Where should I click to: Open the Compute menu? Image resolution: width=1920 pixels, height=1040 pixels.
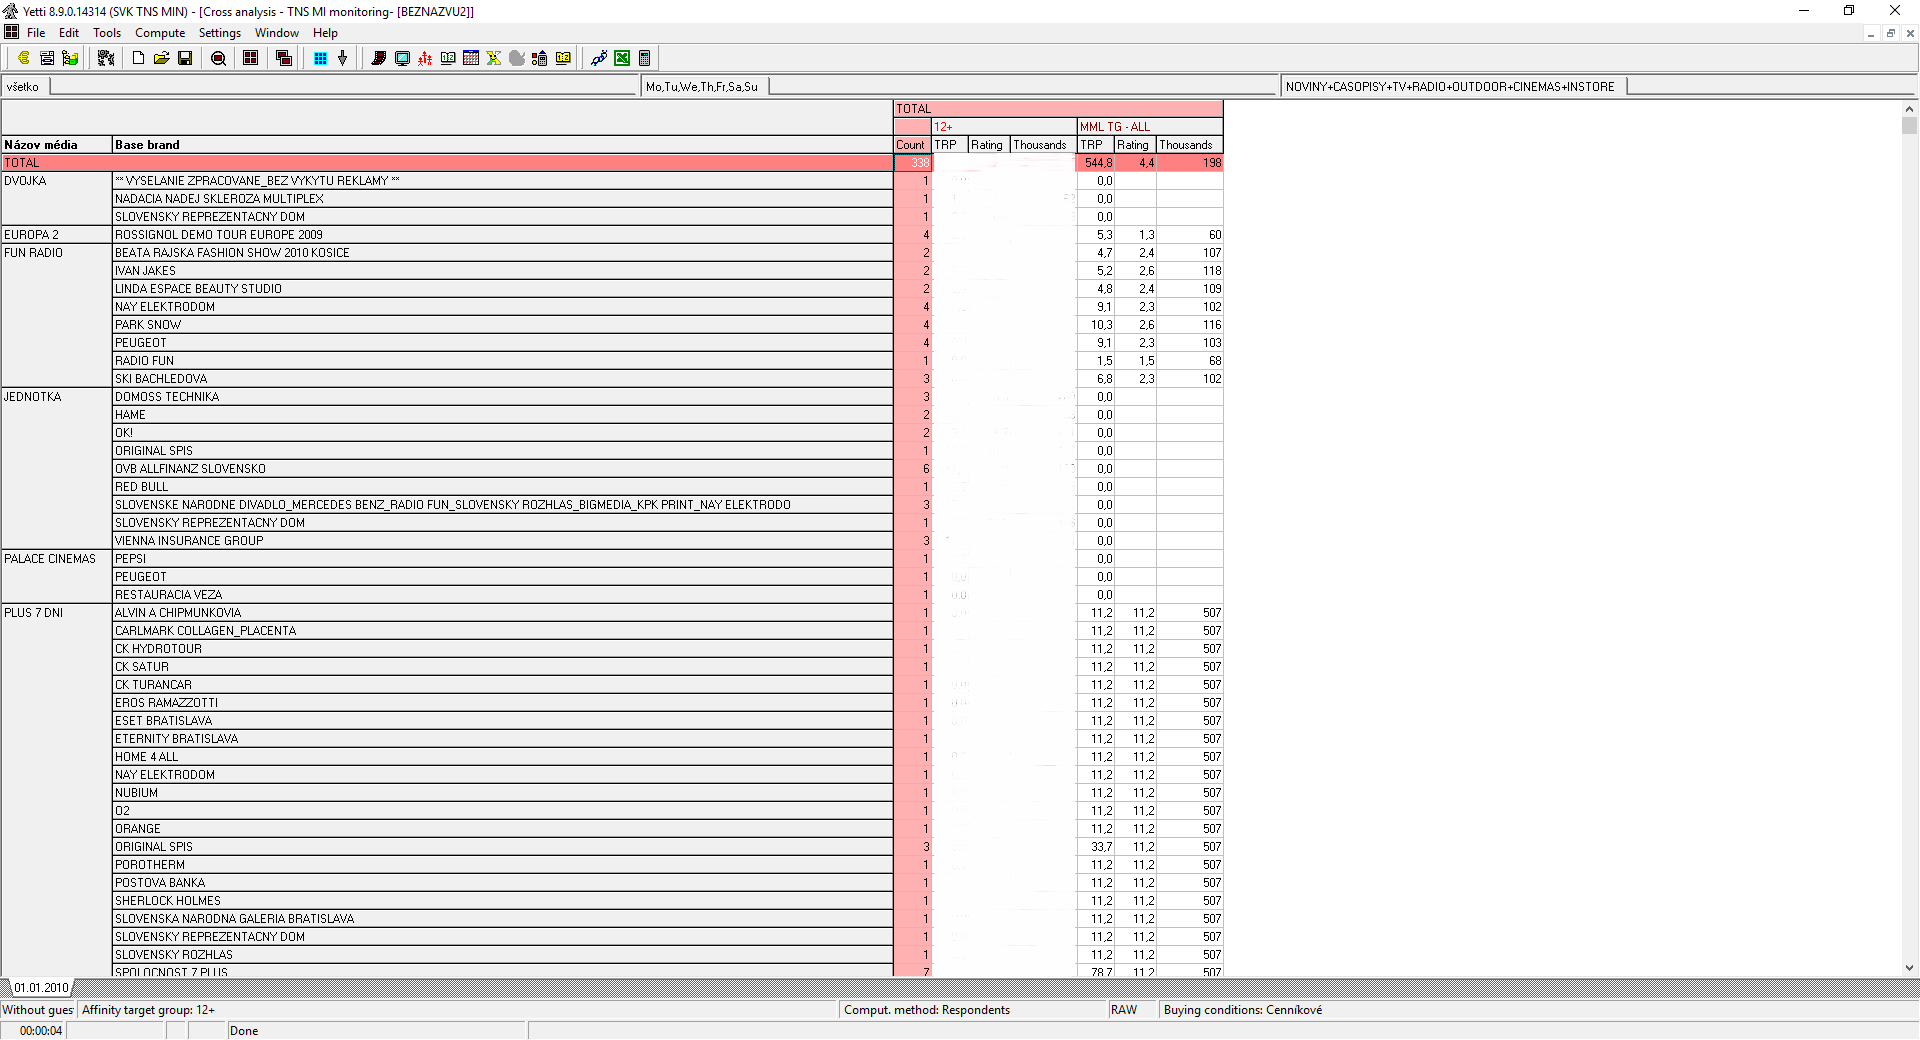pos(160,33)
